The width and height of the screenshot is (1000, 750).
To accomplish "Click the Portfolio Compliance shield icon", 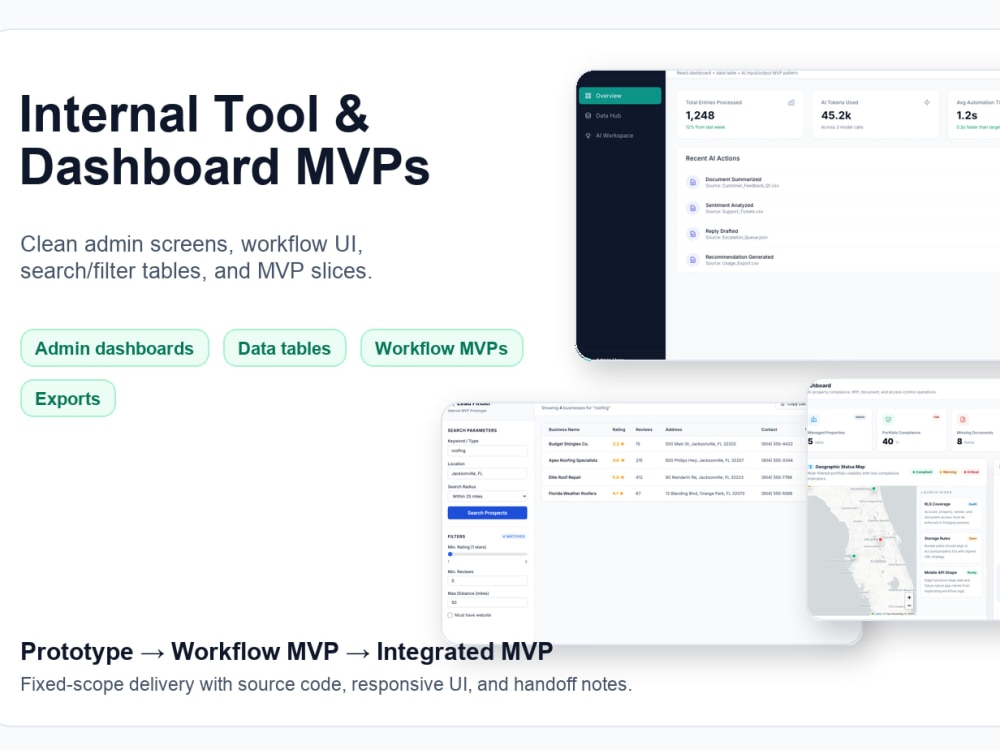I will [888, 419].
